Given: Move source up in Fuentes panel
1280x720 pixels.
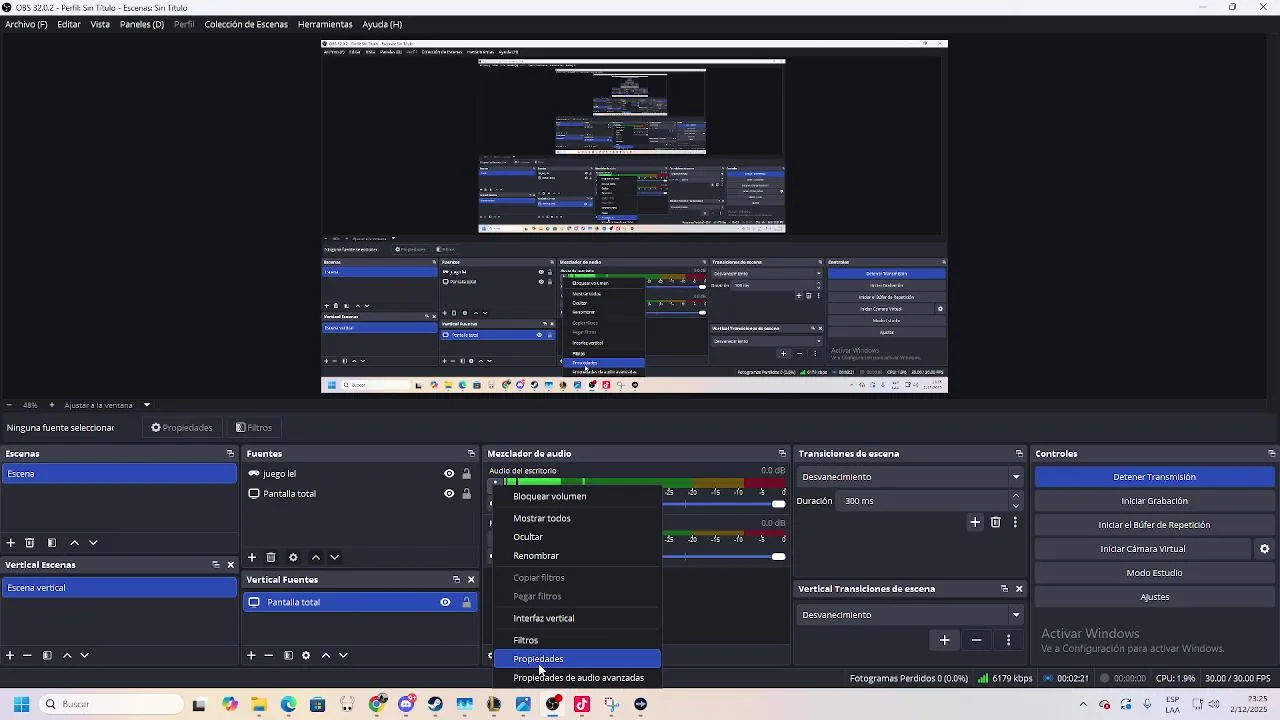Looking at the screenshot, I should click(x=316, y=557).
